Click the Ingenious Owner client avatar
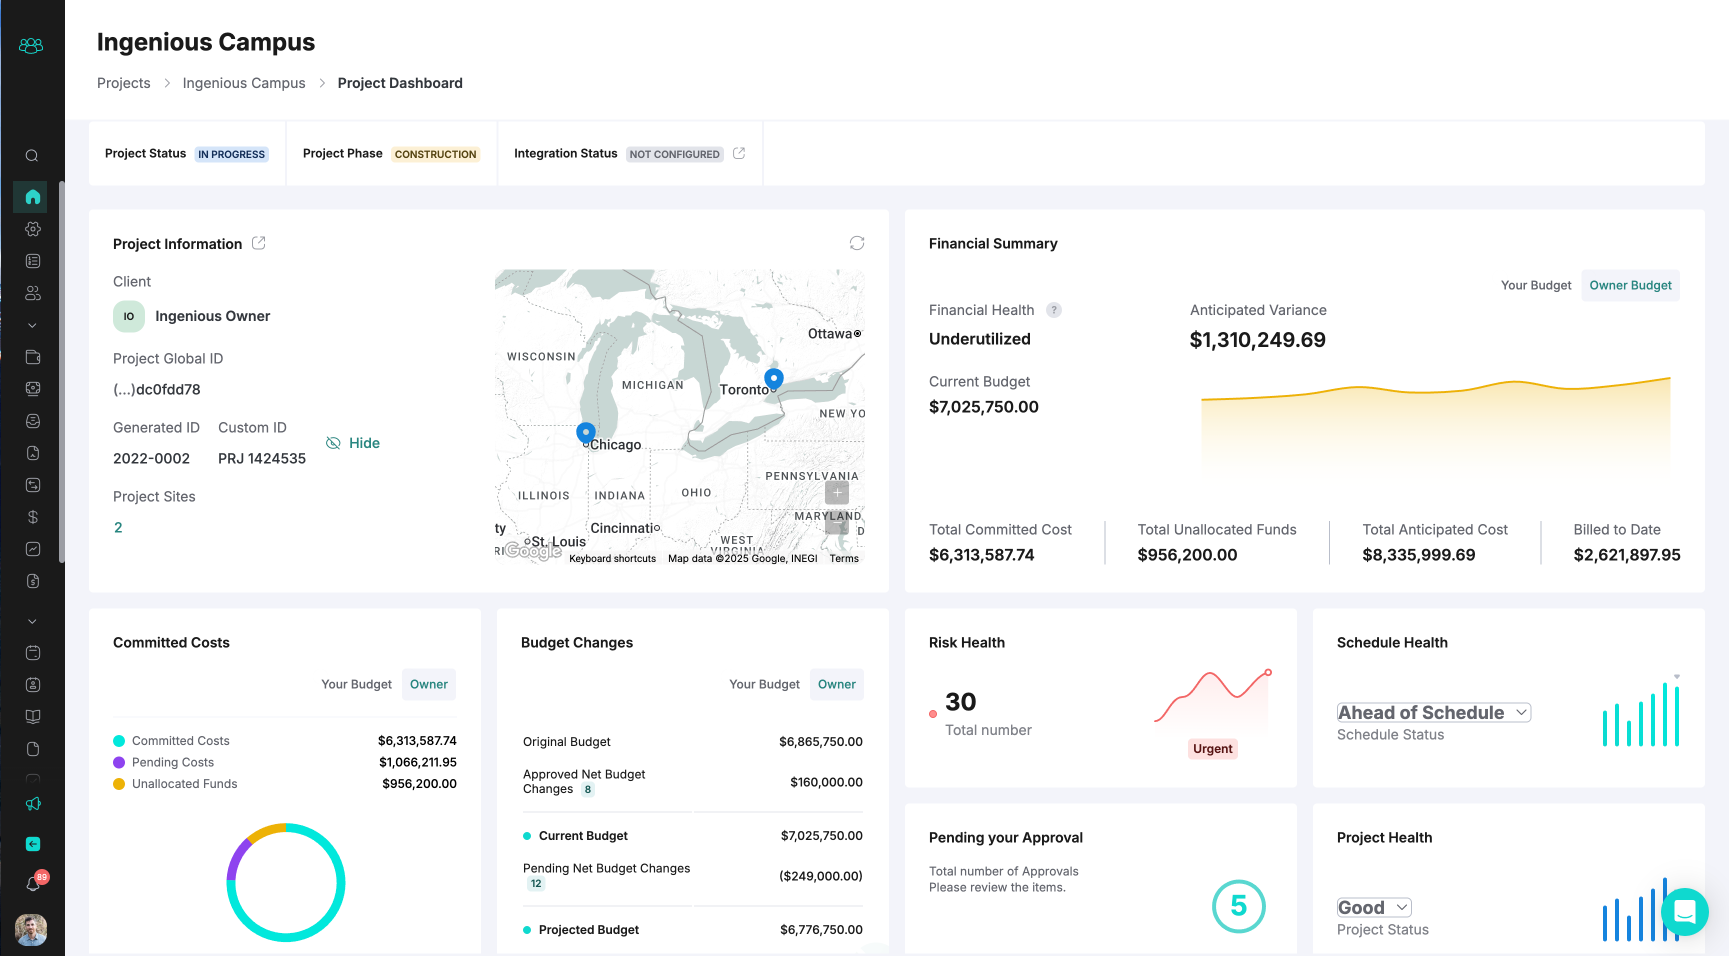Viewport: 1729px width, 956px height. click(x=129, y=316)
